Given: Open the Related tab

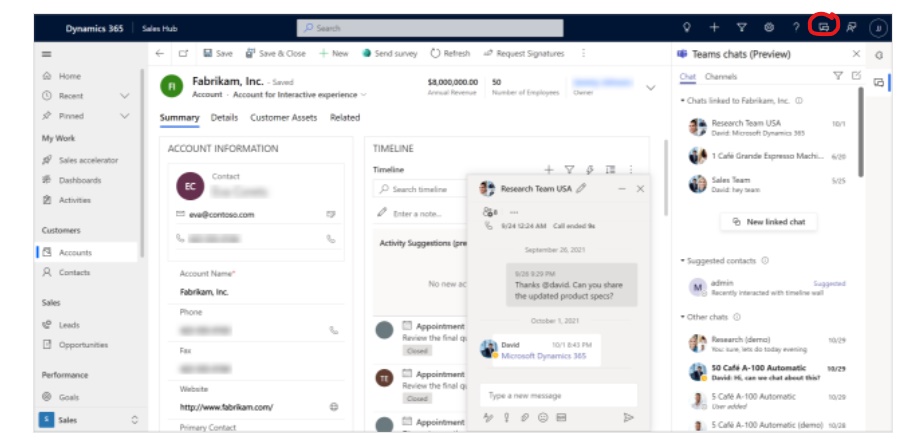Looking at the screenshot, I should [x=345, y=117].
